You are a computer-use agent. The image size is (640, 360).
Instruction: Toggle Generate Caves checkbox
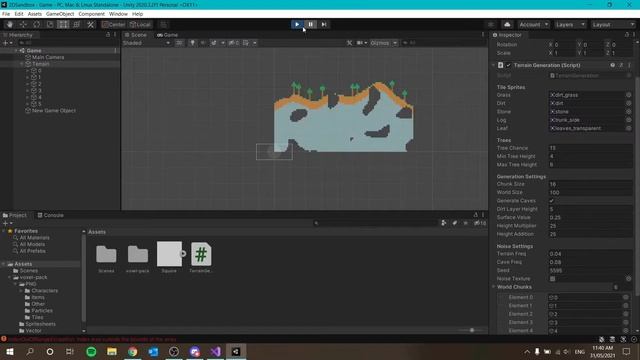pyautogui.click(x=552, y=201)
